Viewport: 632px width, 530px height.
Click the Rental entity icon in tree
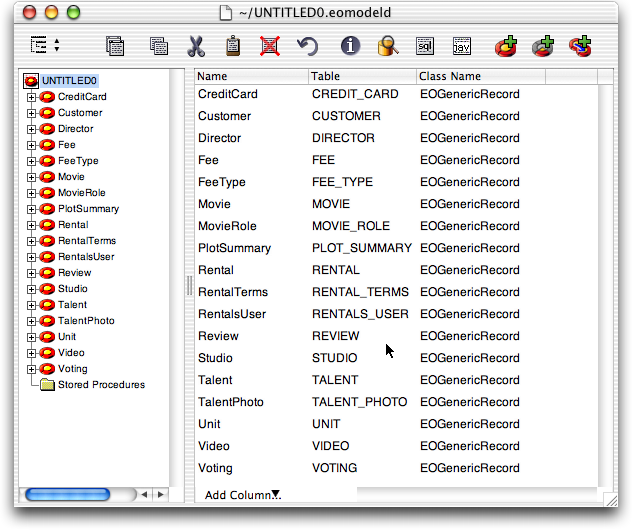47,225
